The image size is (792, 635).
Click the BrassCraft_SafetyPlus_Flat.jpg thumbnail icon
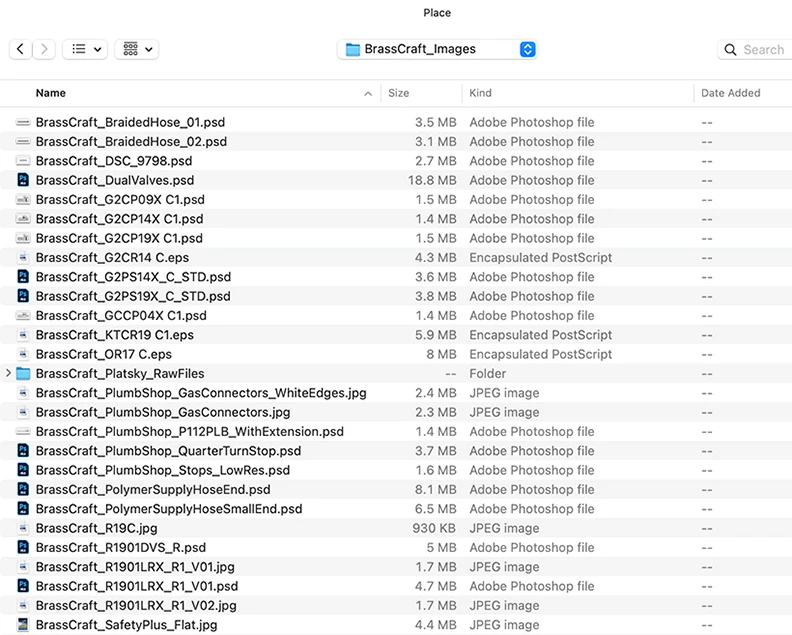click(x=23, y=625)
